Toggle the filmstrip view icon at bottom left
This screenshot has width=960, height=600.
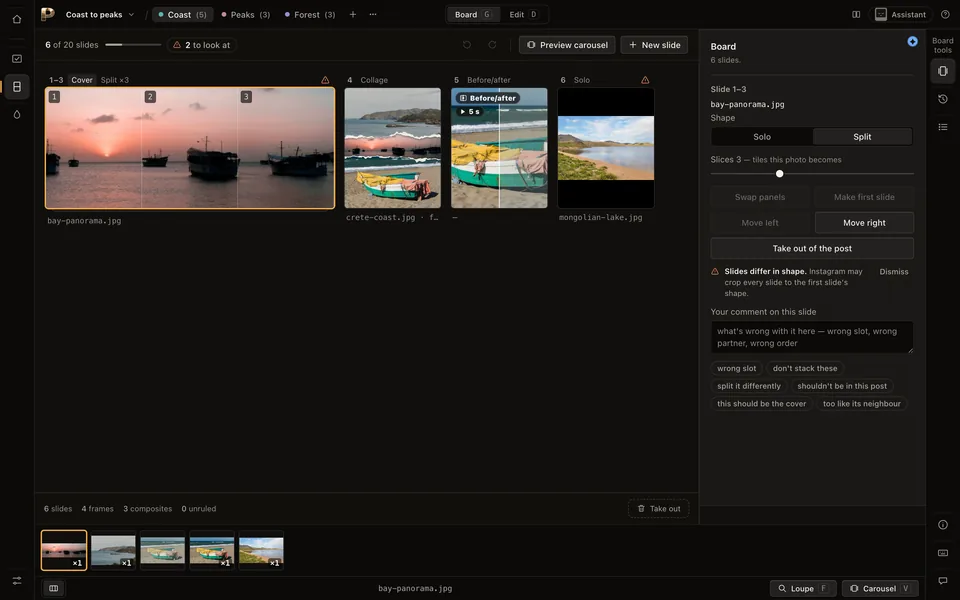click(x=54, y=588)
